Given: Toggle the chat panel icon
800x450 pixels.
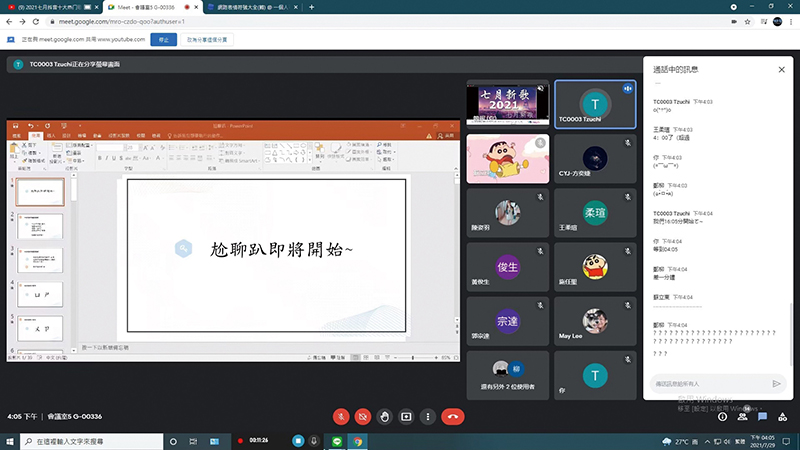Looking at the screenshot, I should pos(762,417).
